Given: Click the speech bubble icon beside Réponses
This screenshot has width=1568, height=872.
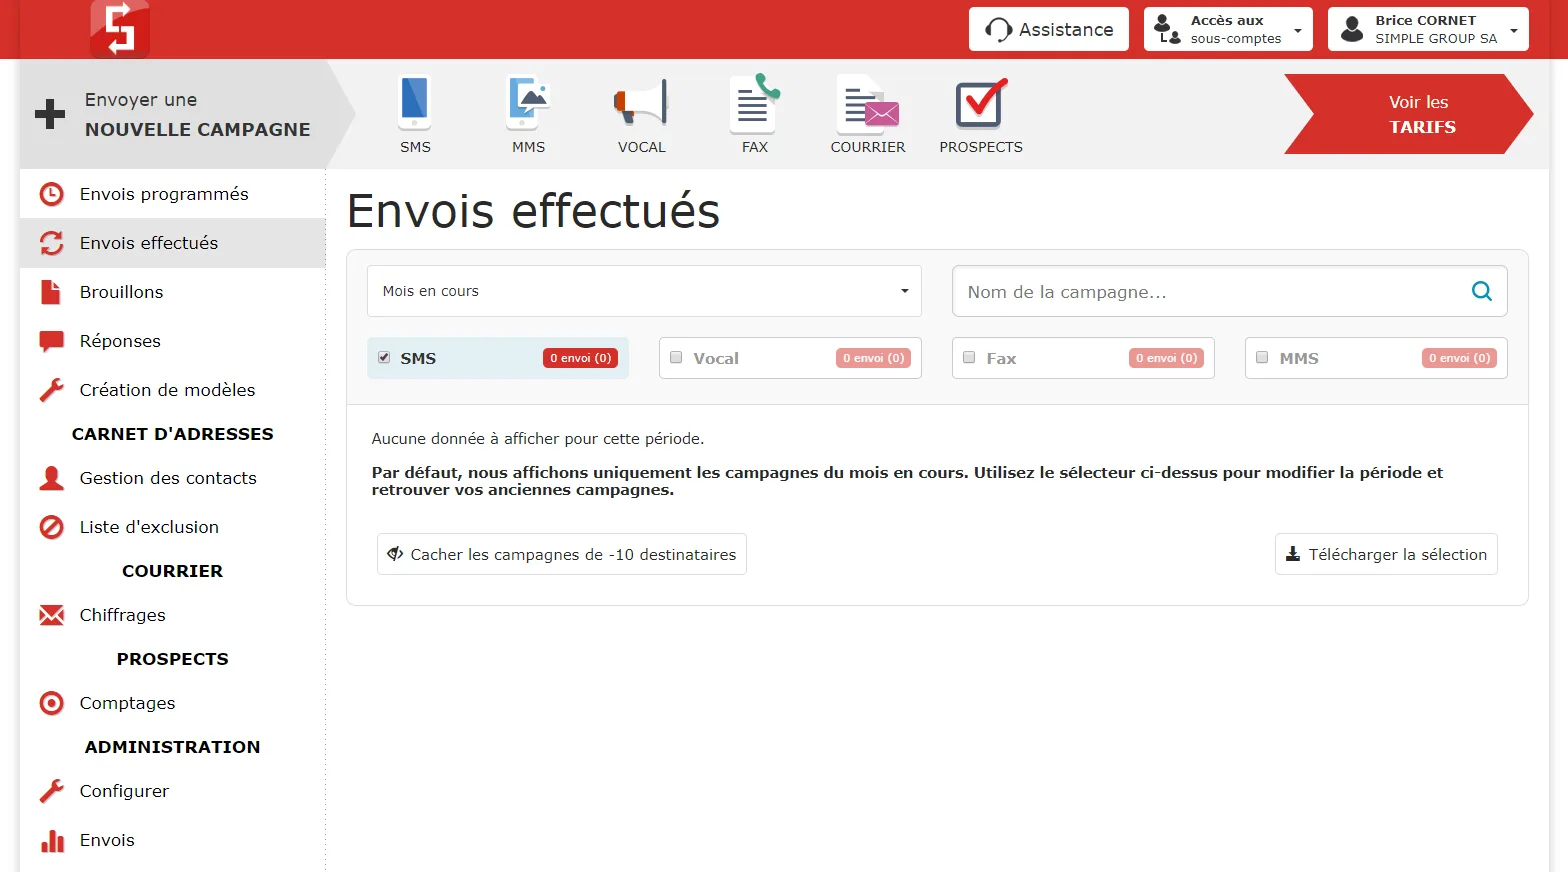Looking at the screenshot, I should (51, 341).
